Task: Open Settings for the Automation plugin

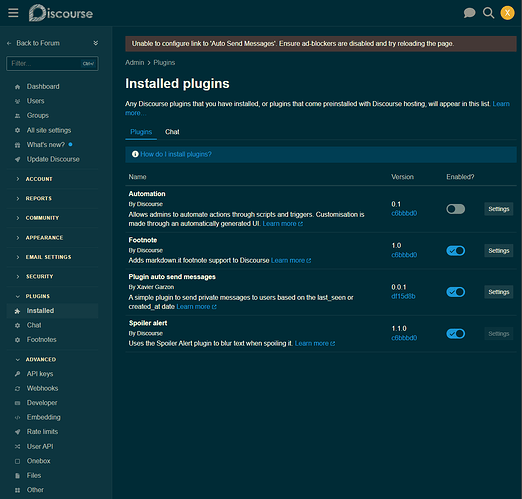Action: 498,209
